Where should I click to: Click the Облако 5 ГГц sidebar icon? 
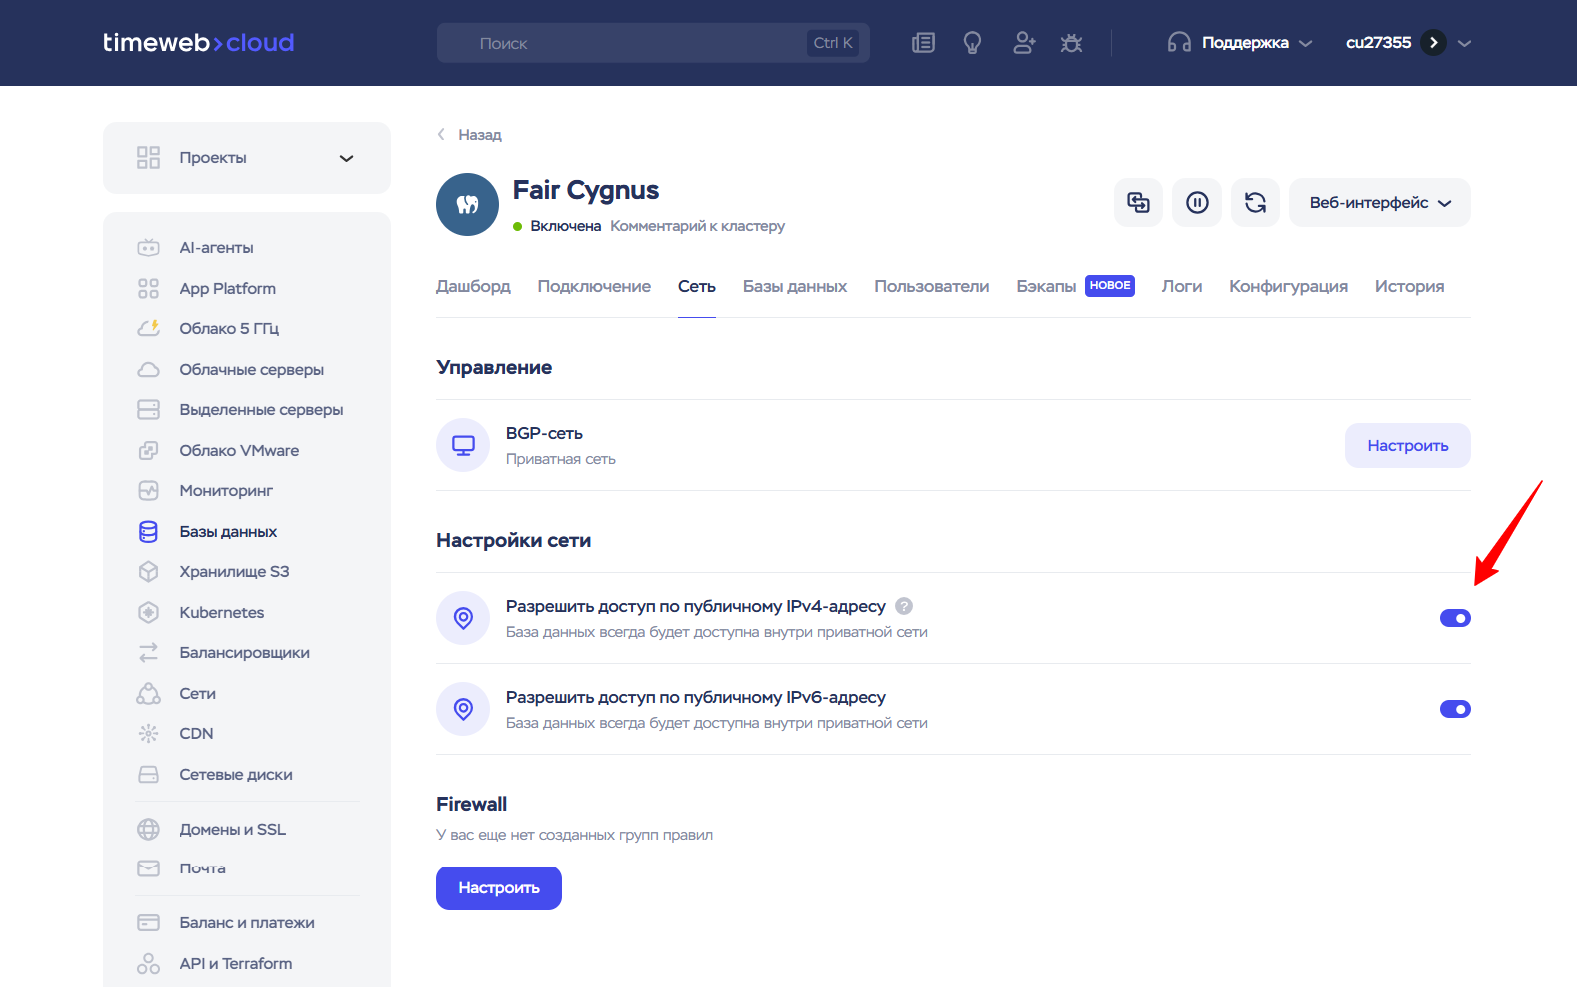[148, 328]
